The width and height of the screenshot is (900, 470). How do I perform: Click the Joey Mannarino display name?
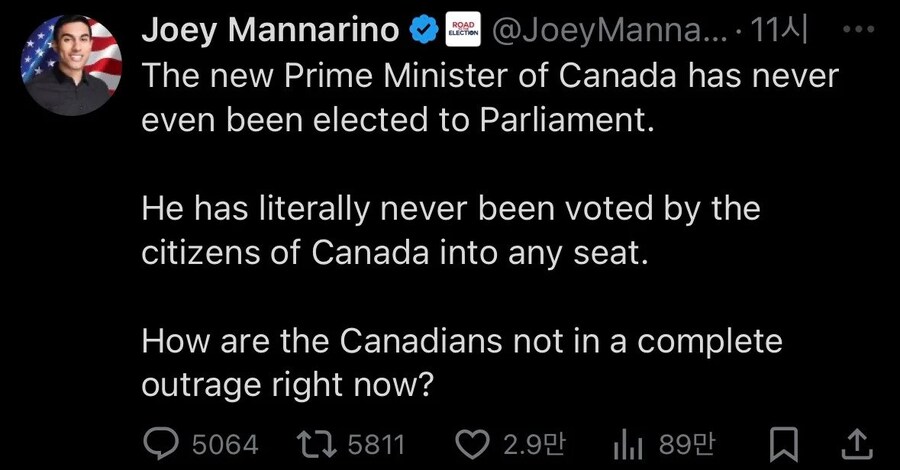[270, 32]
